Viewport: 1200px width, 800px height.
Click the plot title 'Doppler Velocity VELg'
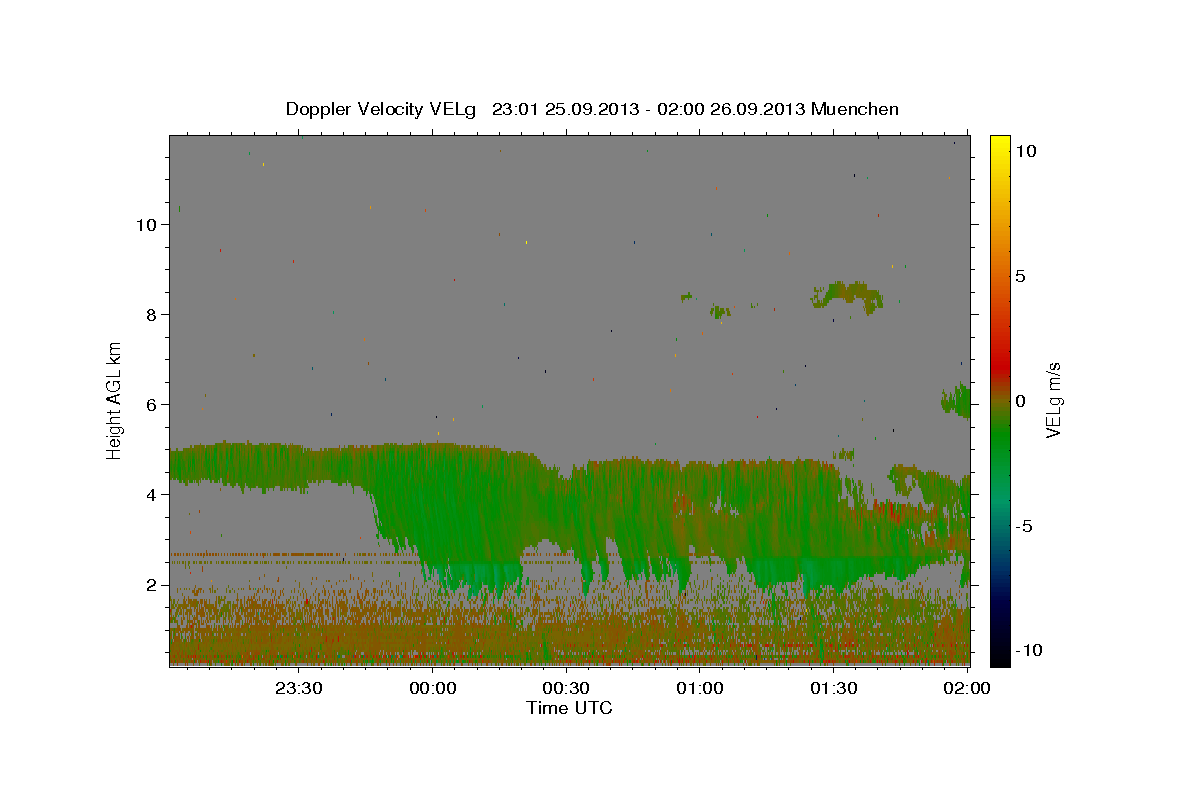click(381, 109)
